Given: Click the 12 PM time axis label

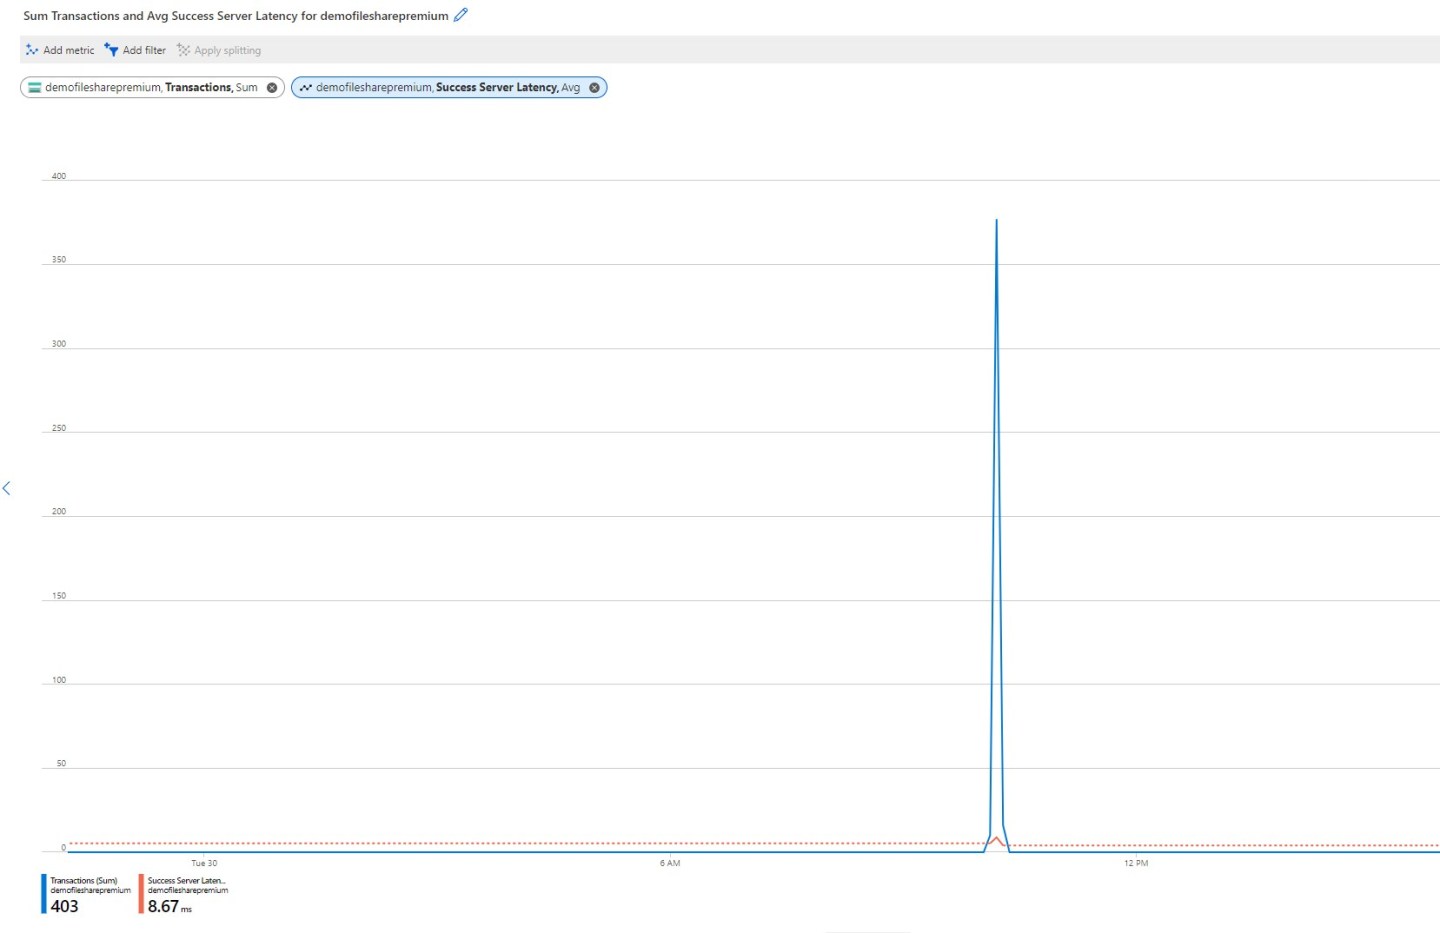Looking at the screenshot, I should coord(1135,863).
